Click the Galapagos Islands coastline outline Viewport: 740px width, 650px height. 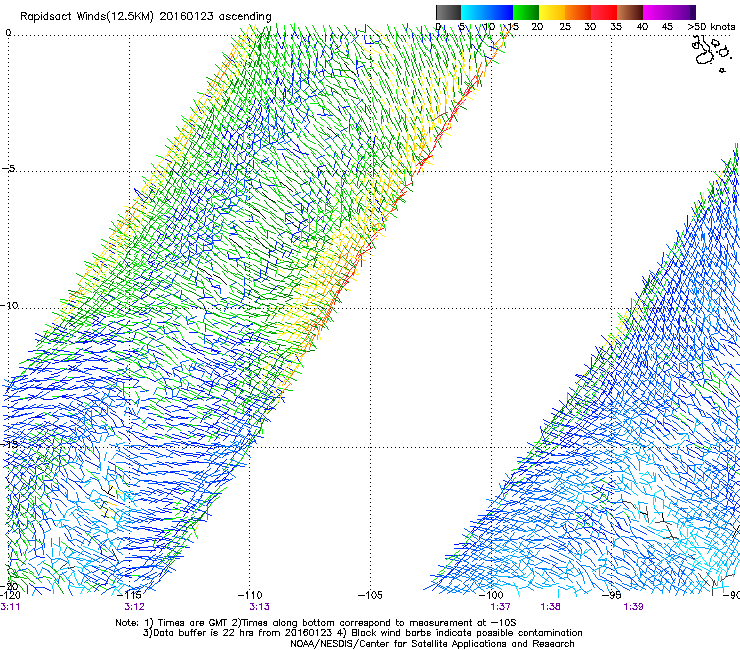point(712,53)
